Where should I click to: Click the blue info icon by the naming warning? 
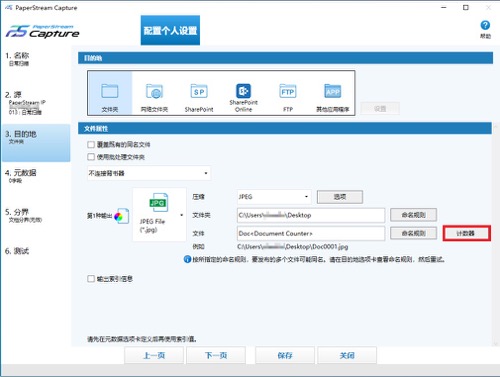[x=187, y=259]
